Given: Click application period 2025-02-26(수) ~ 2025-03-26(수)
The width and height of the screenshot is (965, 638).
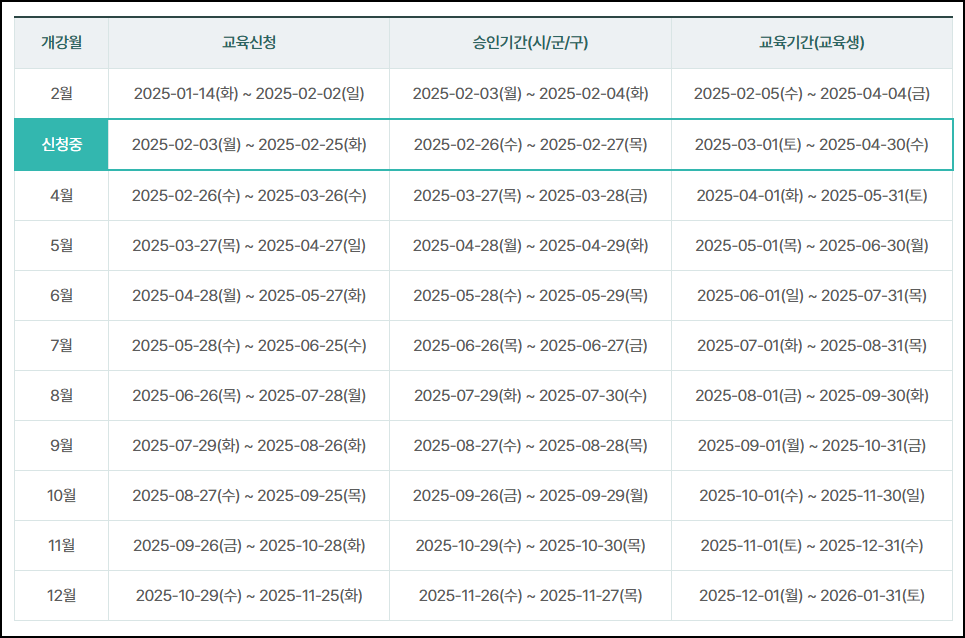Looking at the screenshot, I should [249, 196].
